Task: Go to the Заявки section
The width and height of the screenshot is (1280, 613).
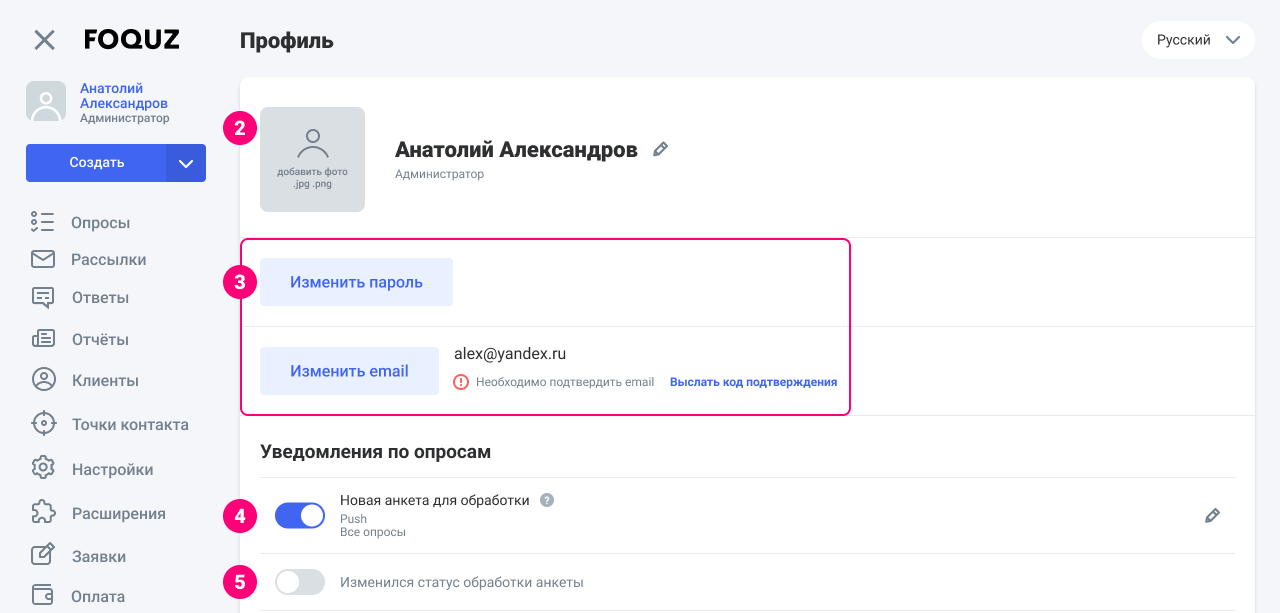Action: [98, 556]
